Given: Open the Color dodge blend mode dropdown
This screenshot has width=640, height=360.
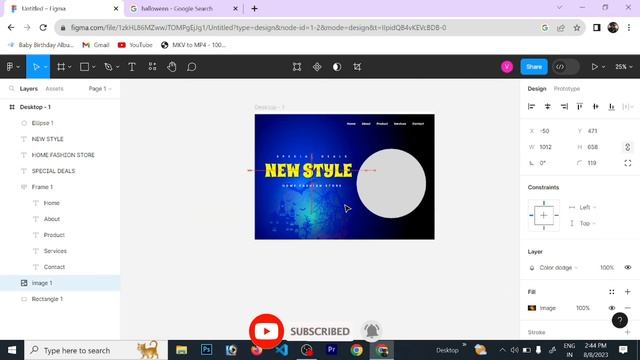Looking at the screenshot, I should click(558, 268).
